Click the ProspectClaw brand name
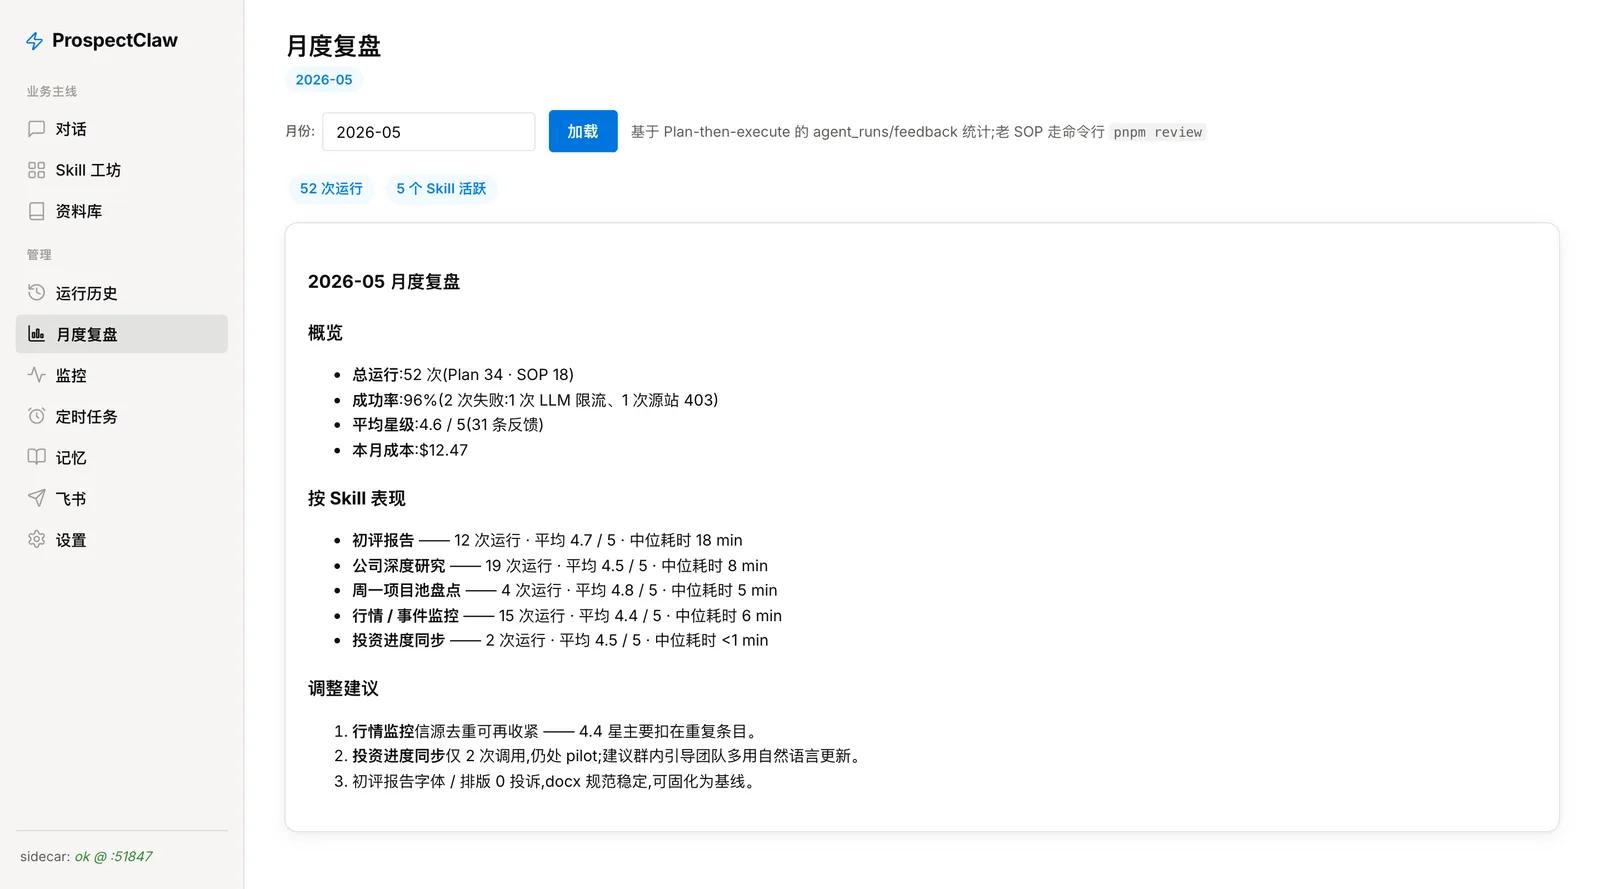This screenshot has width=1600, height=889. pyautogui.click(x=115, y=40)
